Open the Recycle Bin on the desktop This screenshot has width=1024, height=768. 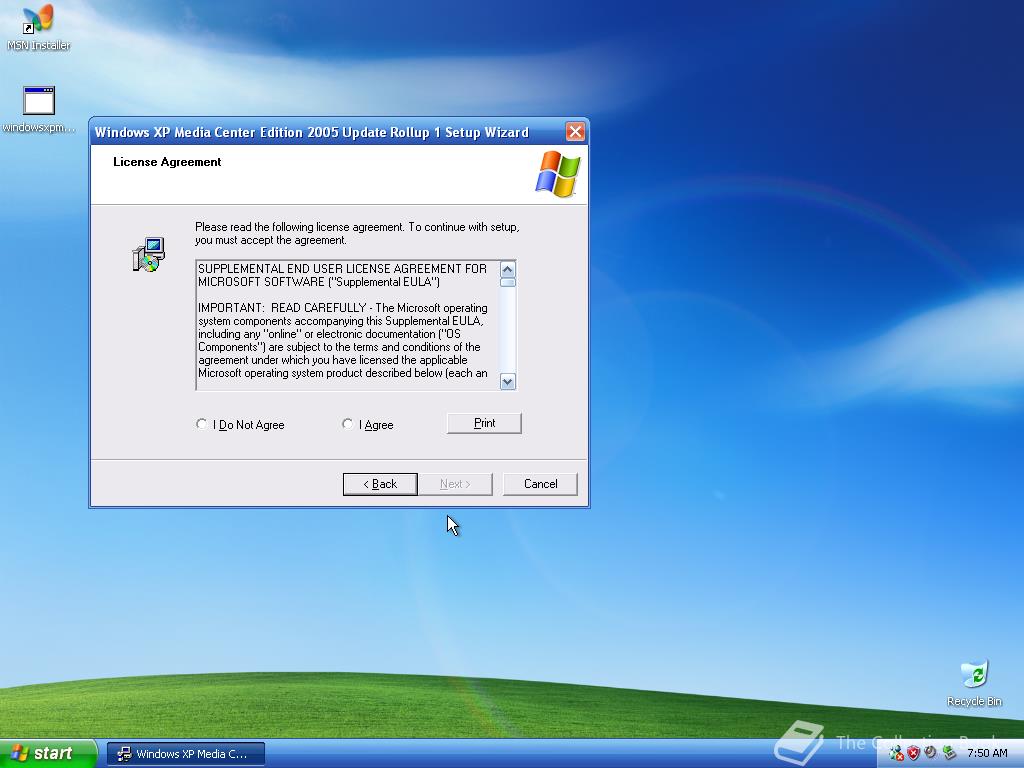974,683
